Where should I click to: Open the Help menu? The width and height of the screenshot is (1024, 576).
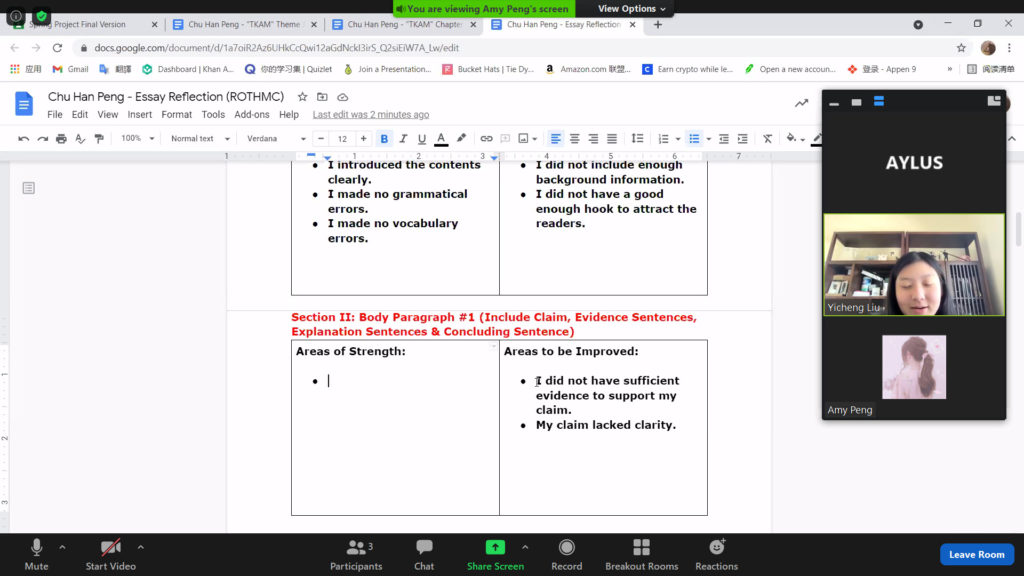point(289,114)
